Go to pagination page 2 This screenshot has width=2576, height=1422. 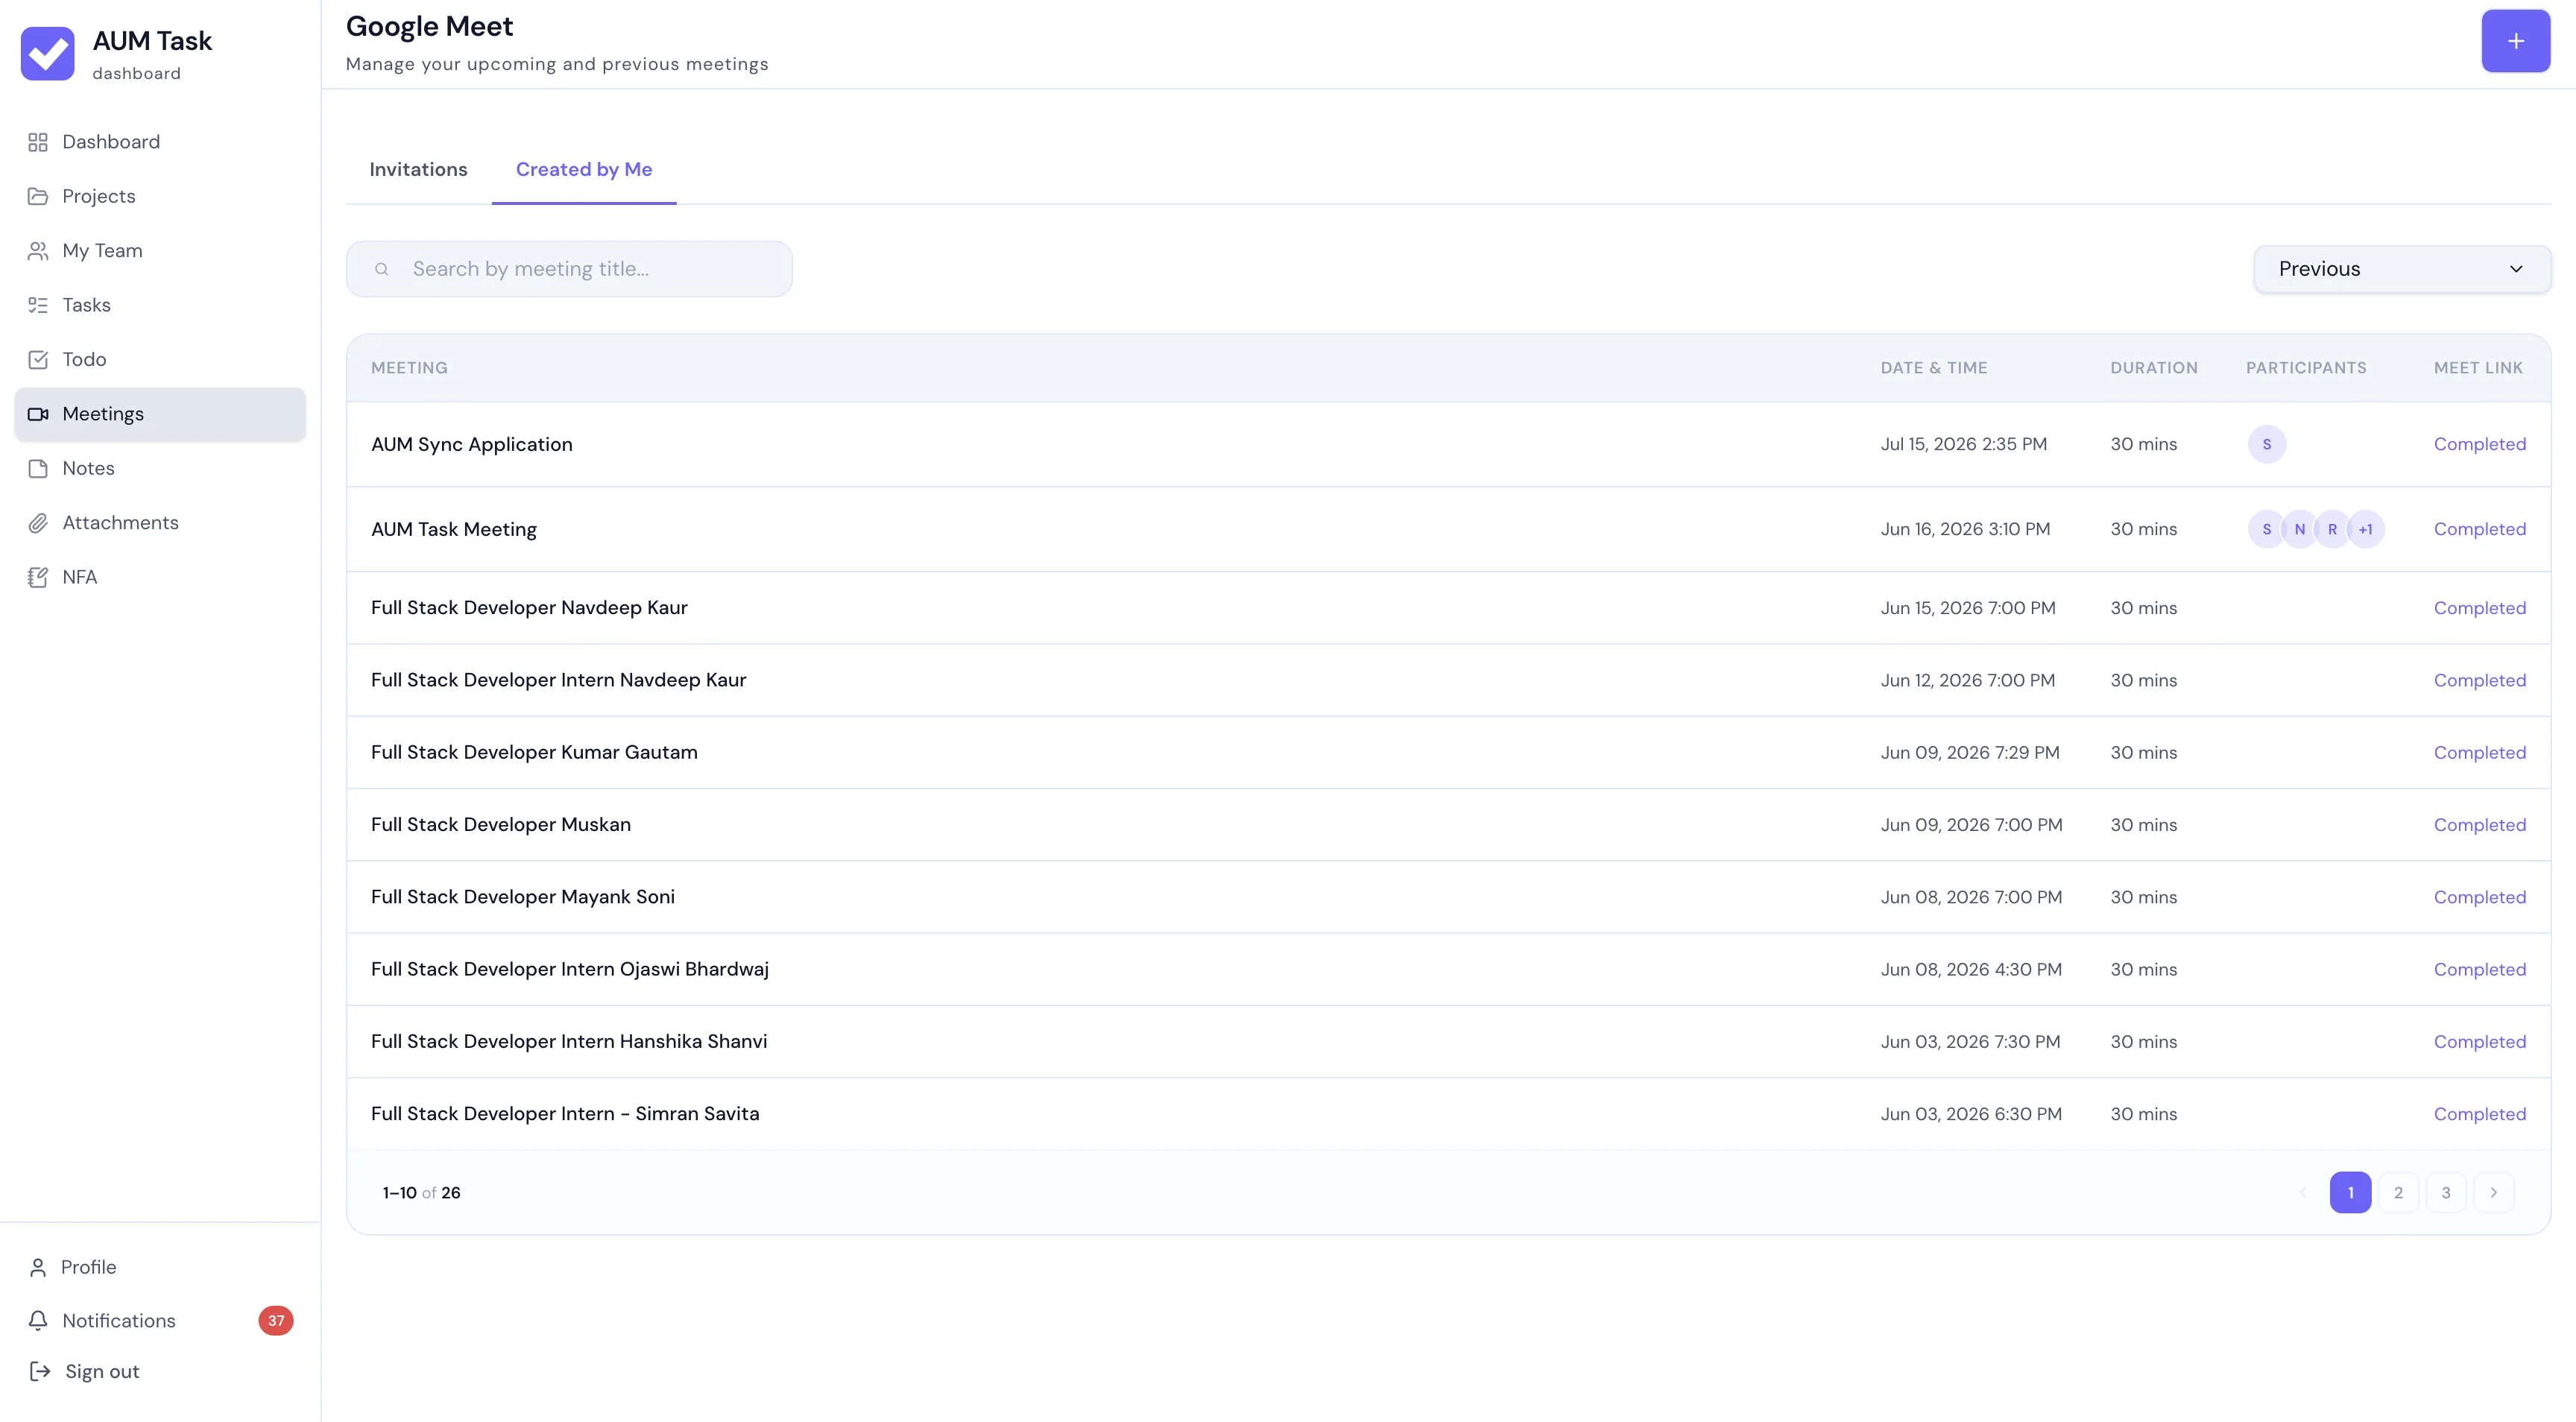[x=2398, y=1192]
